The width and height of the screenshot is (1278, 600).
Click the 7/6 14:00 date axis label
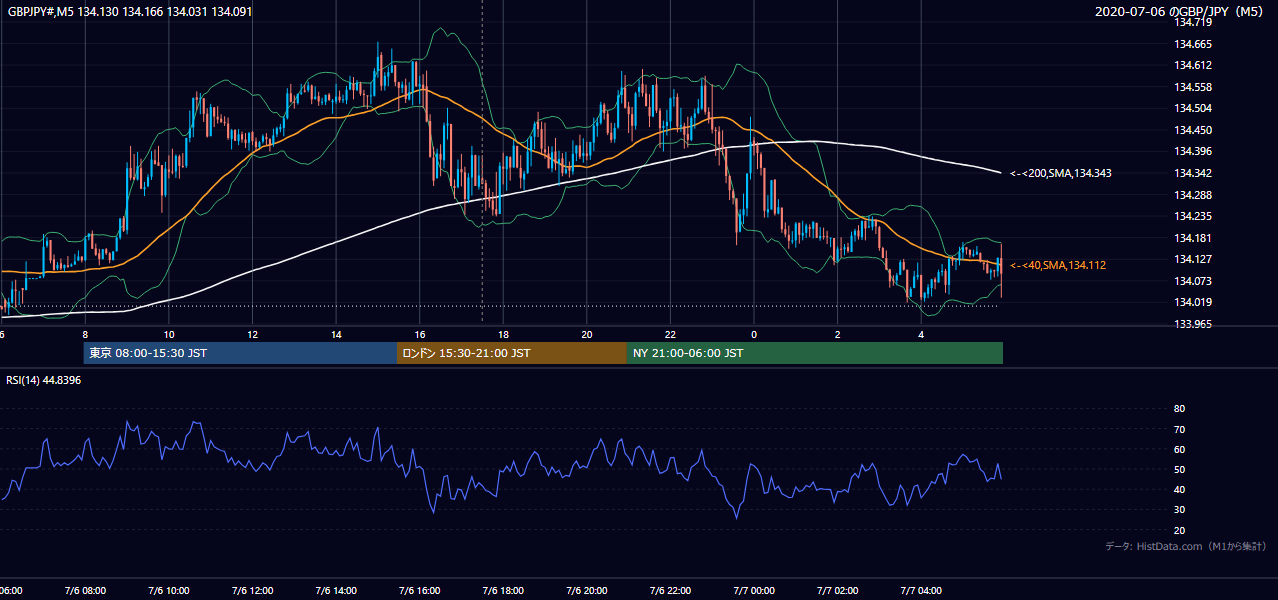pos(336,591)
